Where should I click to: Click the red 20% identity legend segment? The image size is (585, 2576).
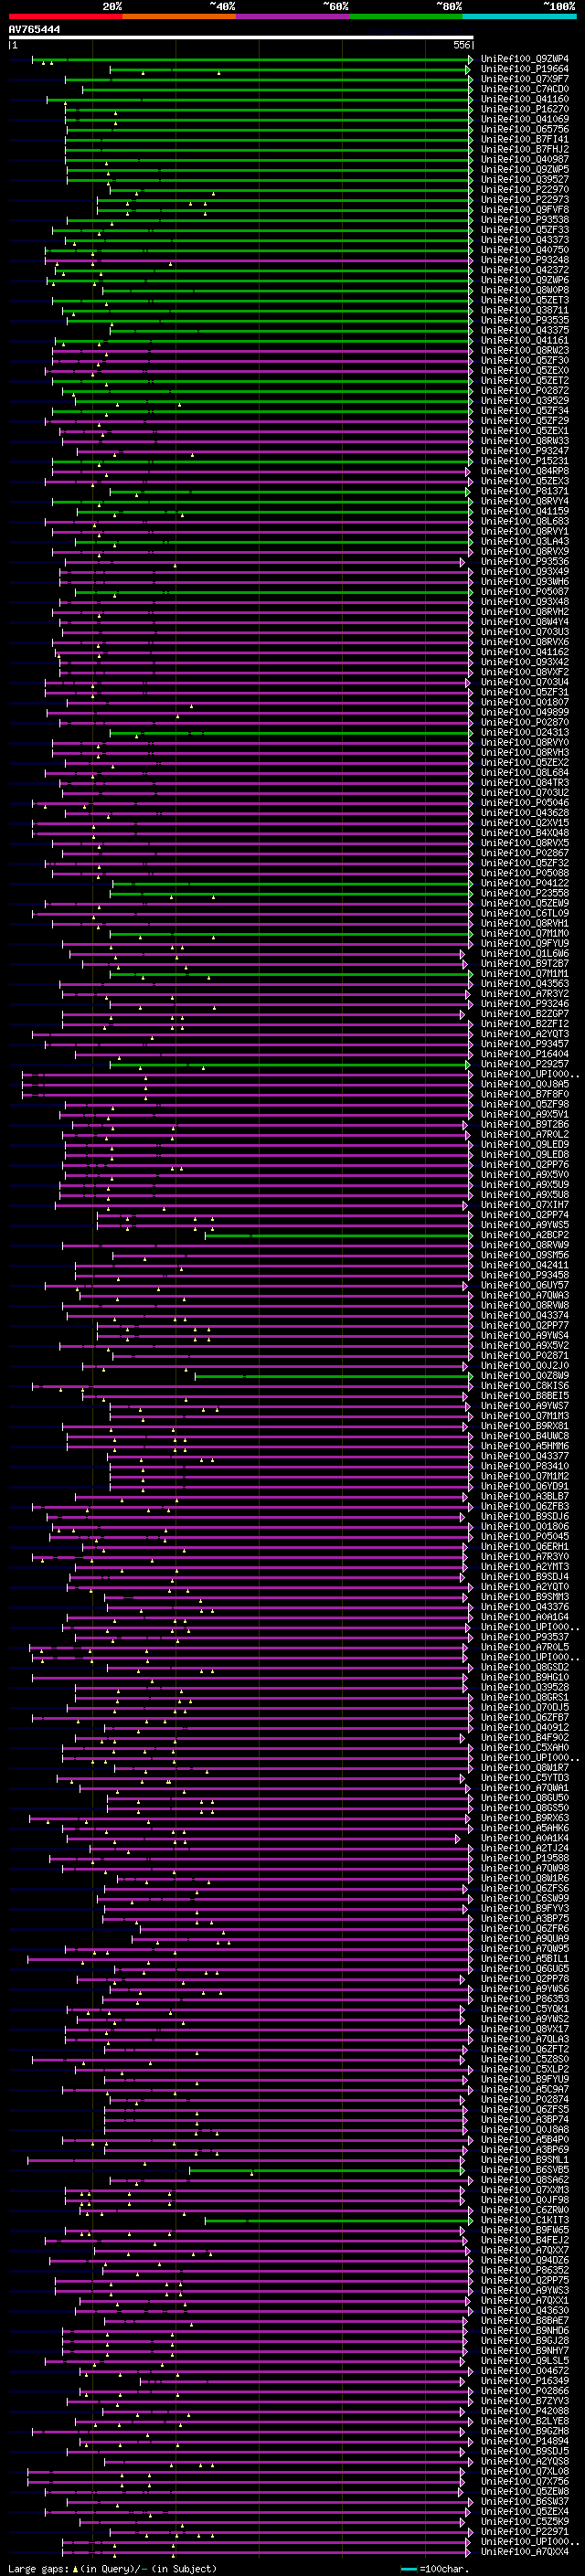pyautogui.click(x=65, y=16)
